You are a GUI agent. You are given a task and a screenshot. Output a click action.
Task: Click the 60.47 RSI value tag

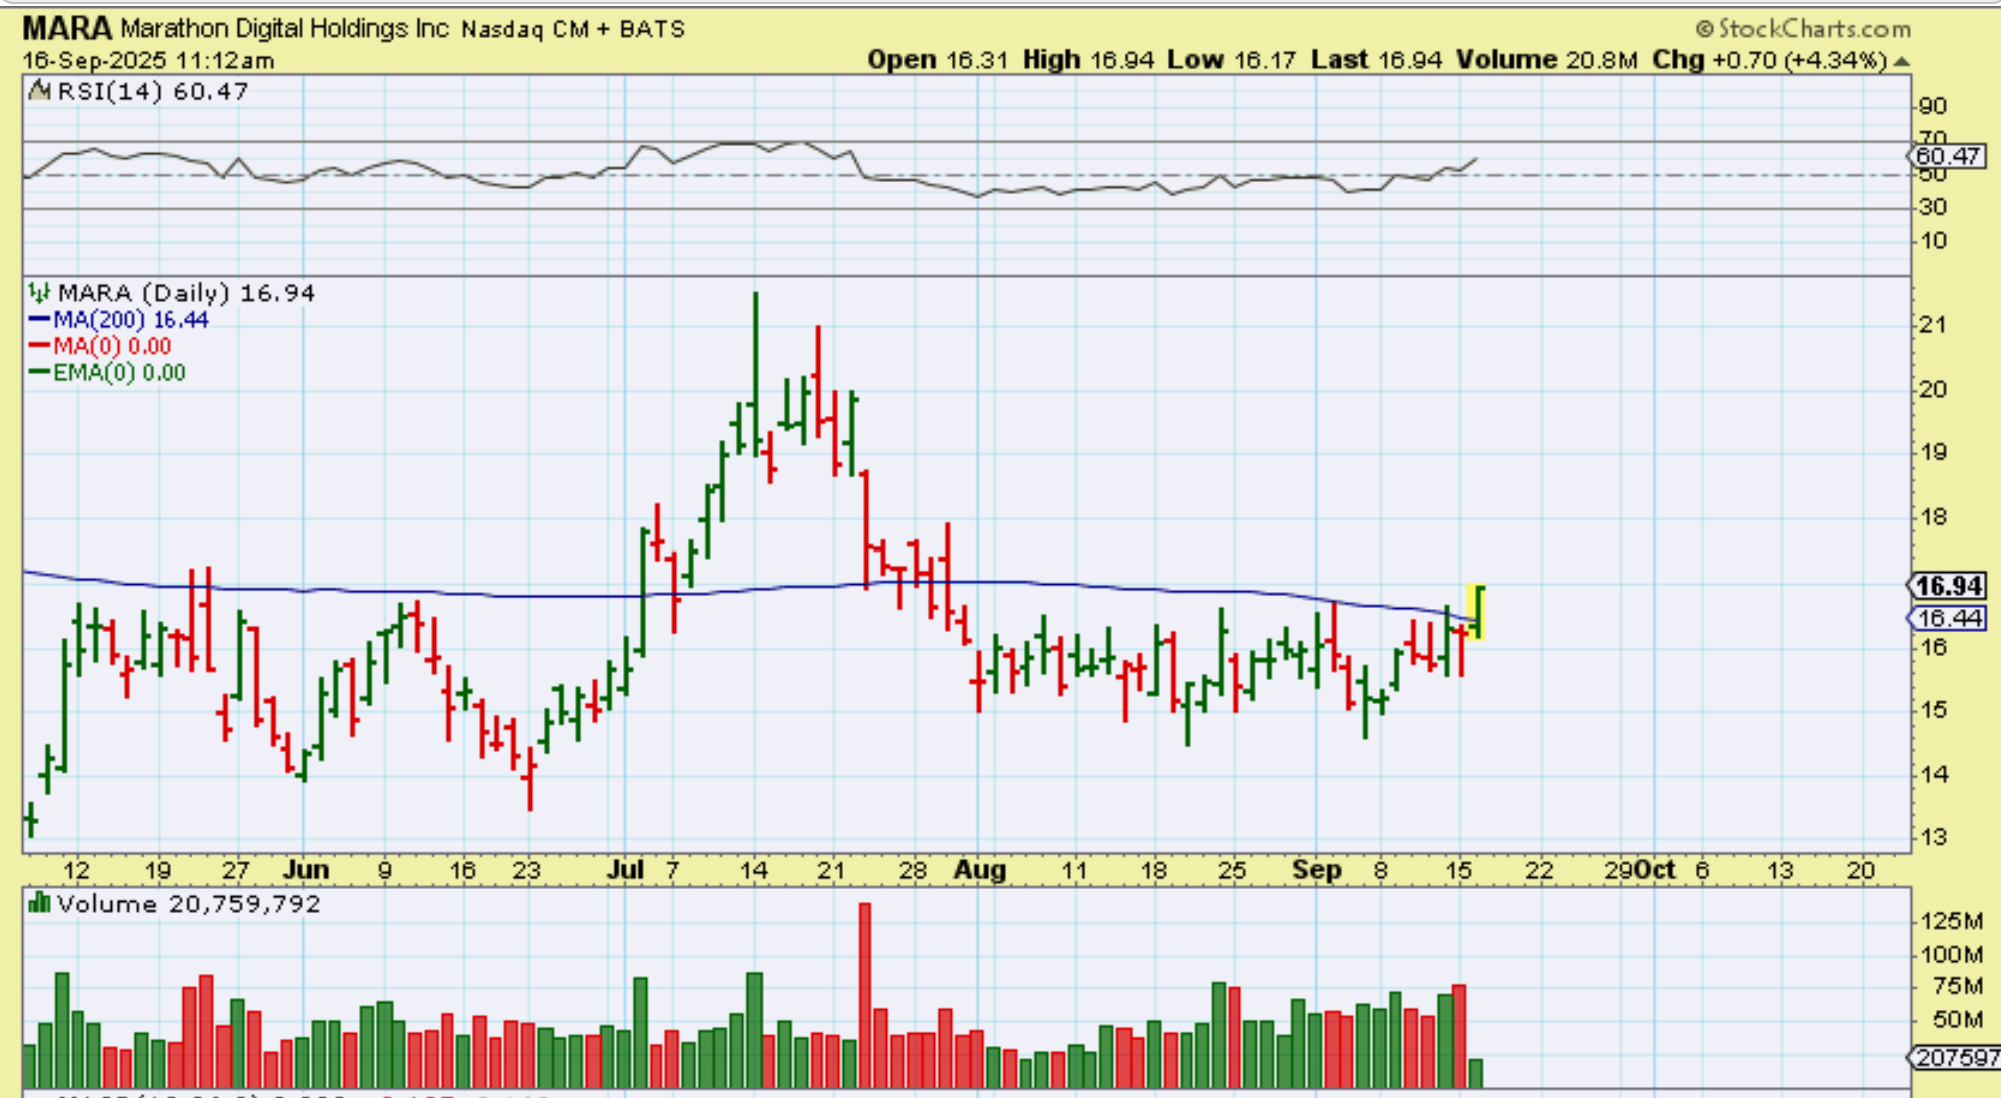coord(1948,156)
